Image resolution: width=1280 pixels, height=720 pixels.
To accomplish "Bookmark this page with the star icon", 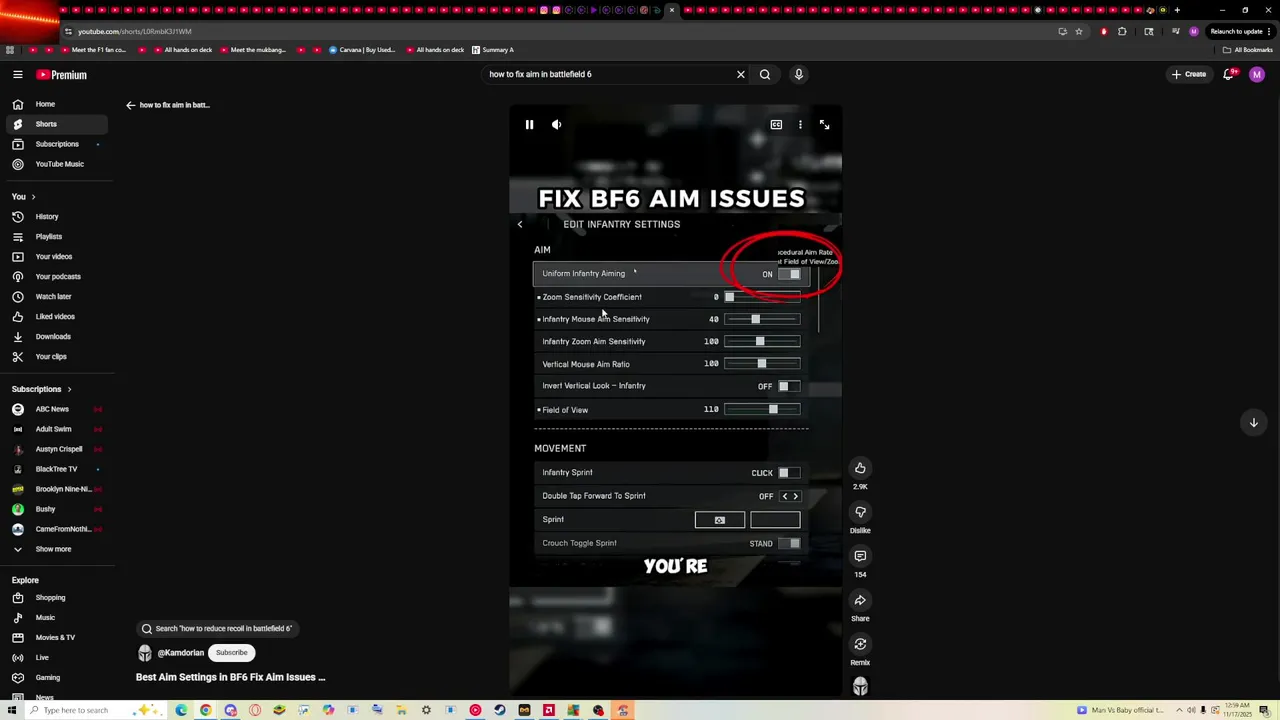I will click(1079, 31).
